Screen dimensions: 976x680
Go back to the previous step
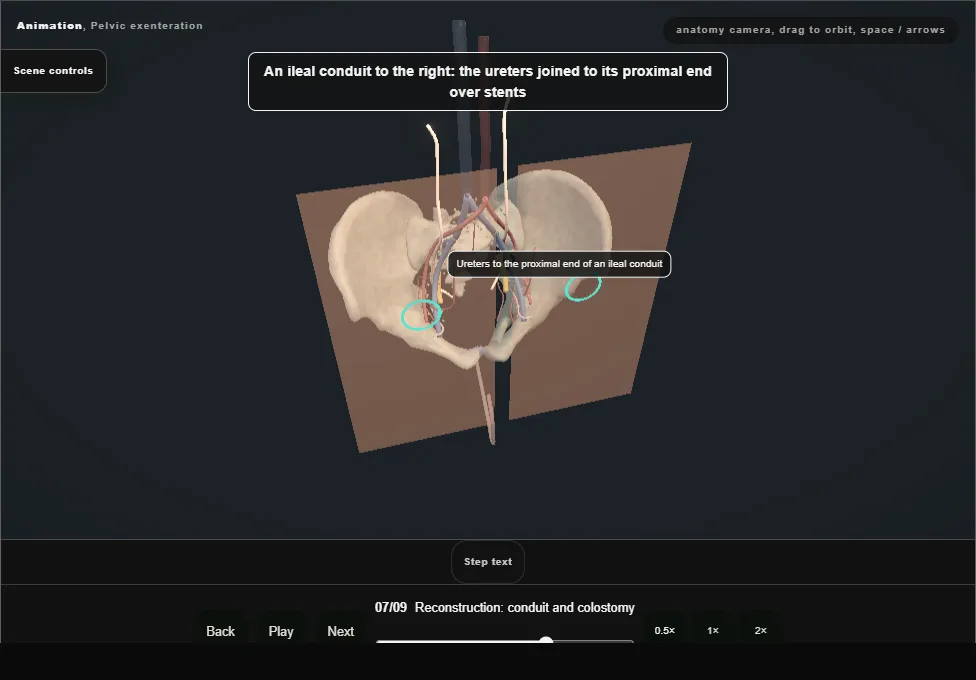(x=220, y=631)
